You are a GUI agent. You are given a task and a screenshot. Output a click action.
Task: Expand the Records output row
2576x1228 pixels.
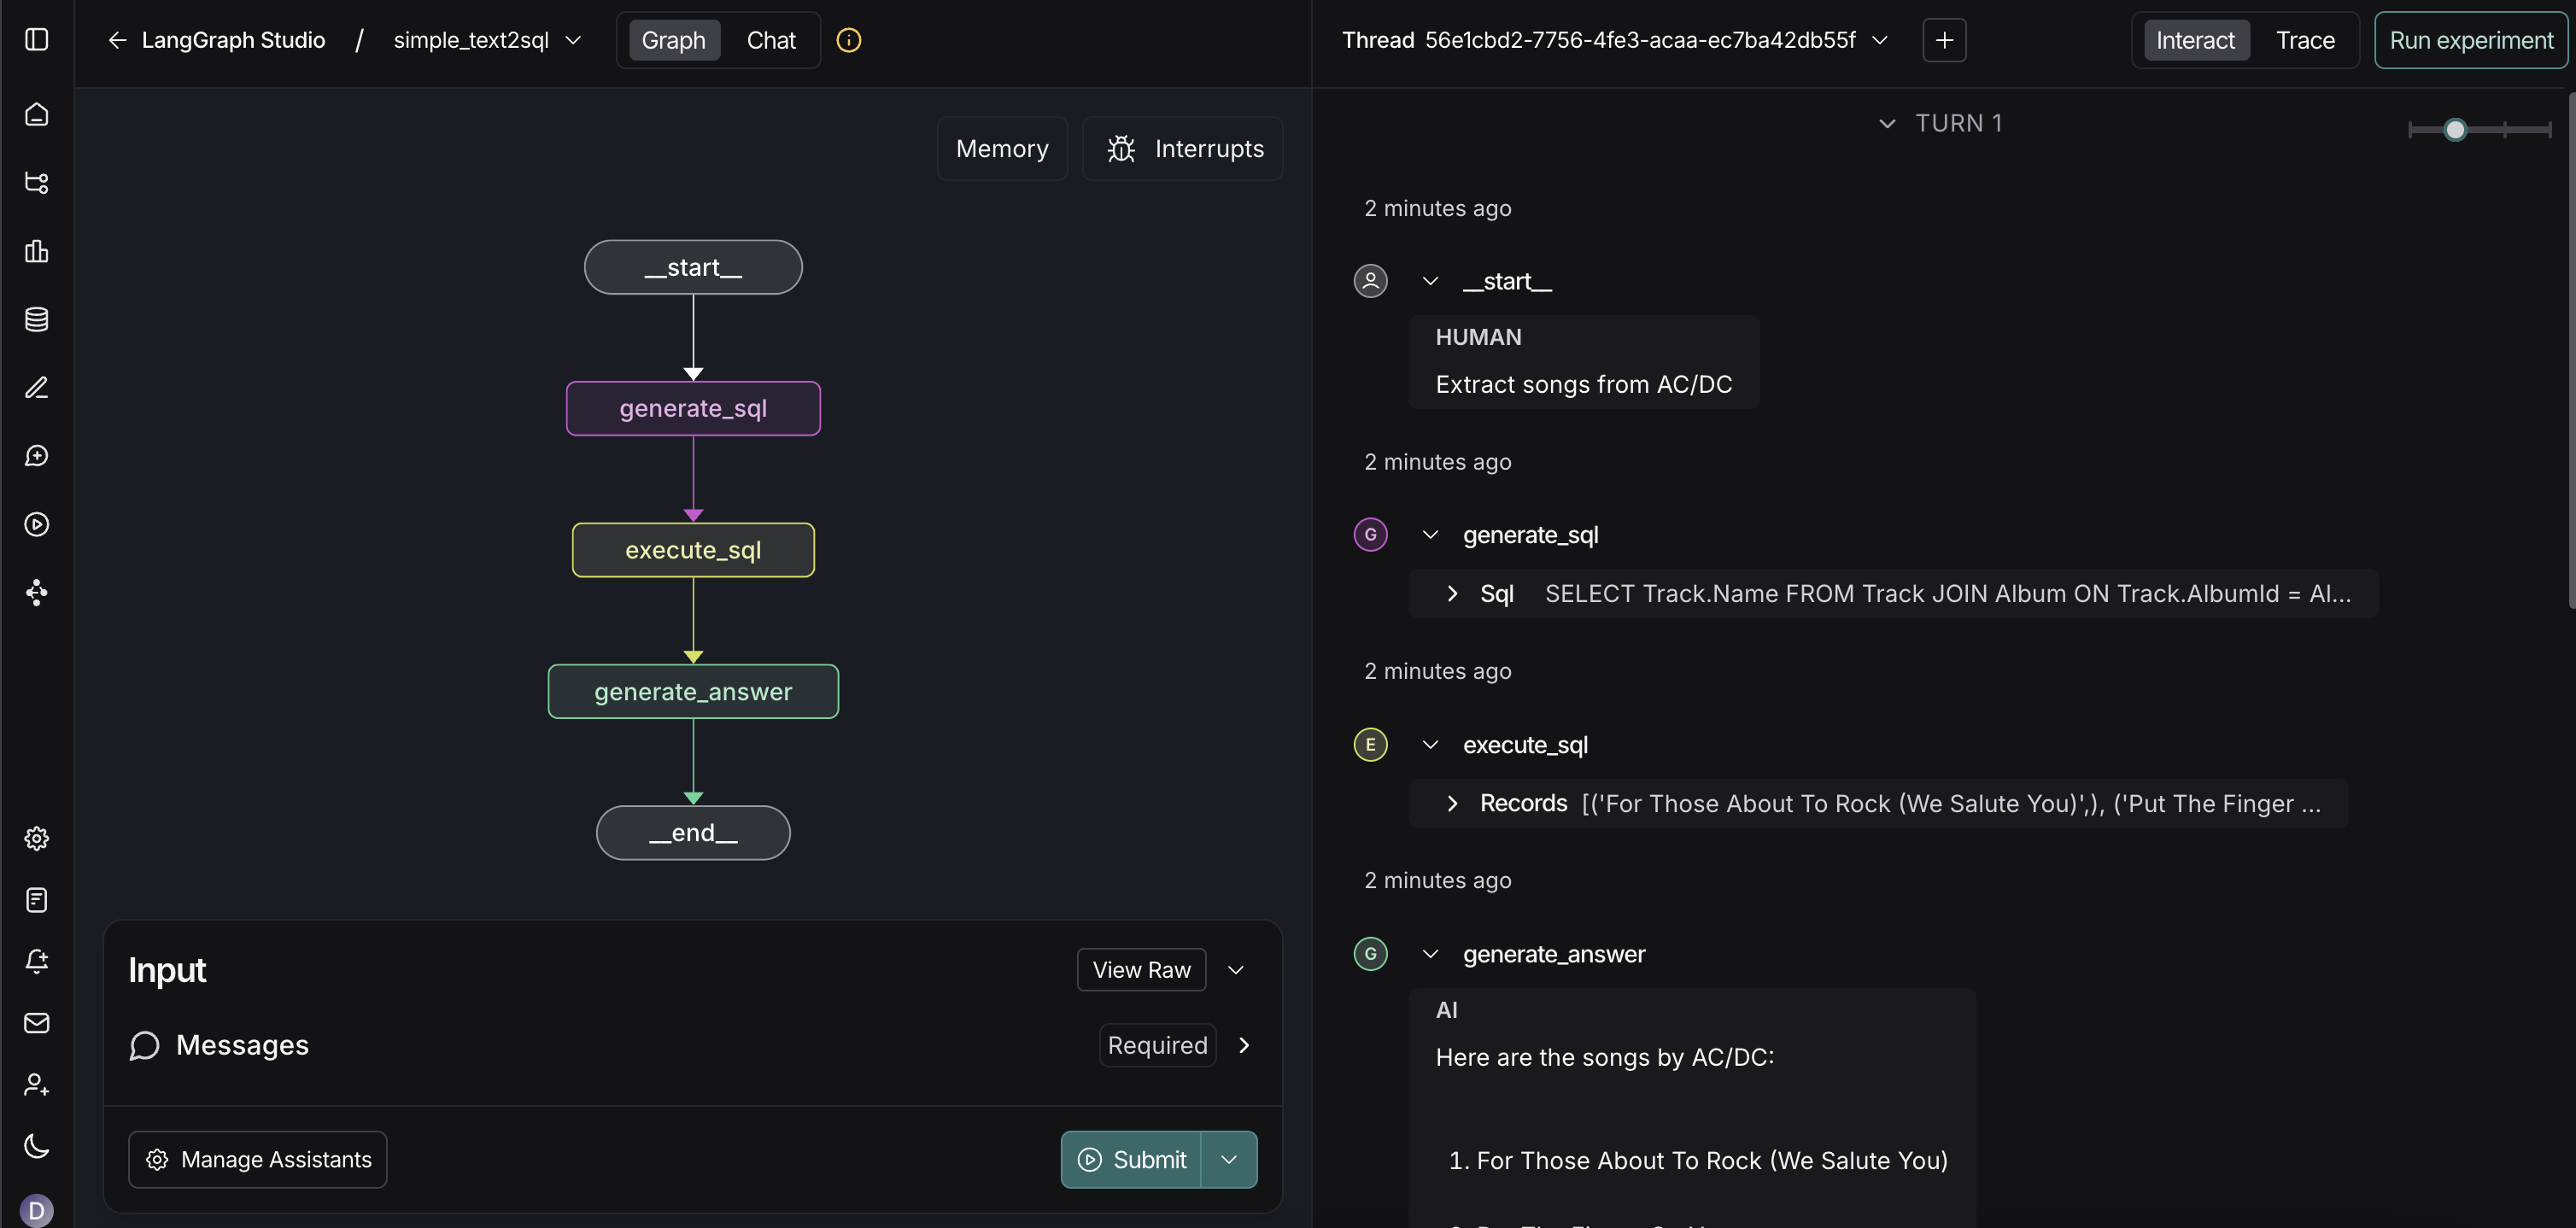point(1878,803)
